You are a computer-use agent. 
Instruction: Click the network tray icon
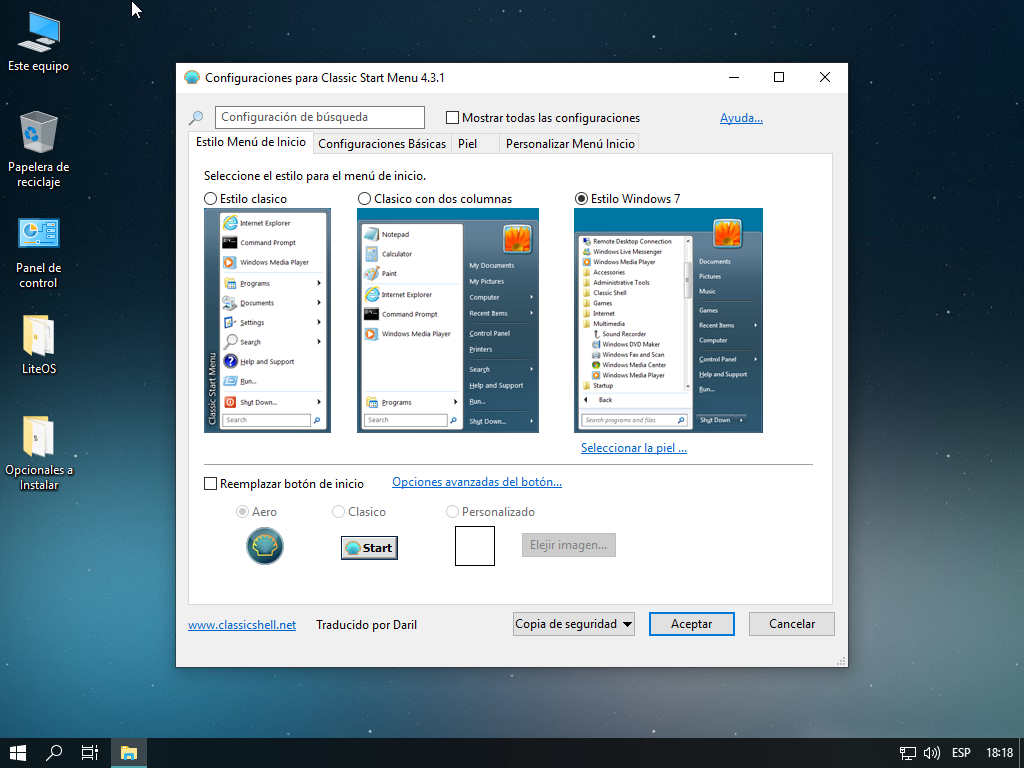click(908, 753)
